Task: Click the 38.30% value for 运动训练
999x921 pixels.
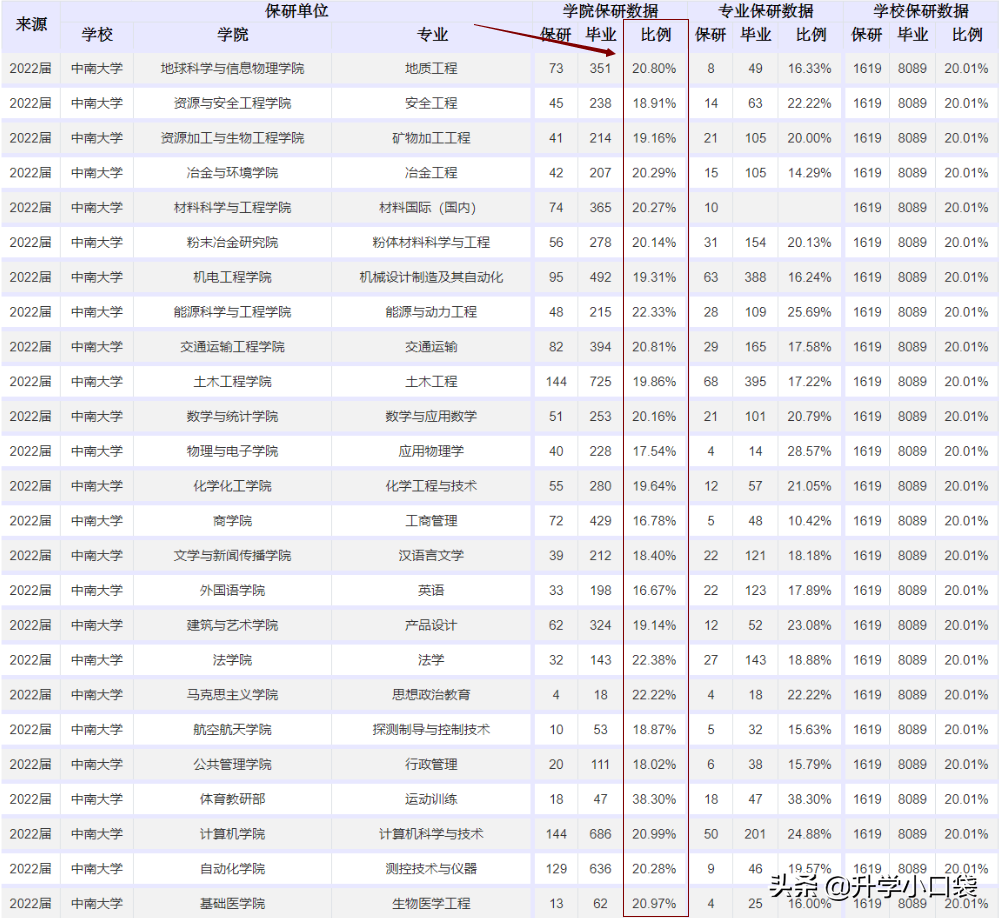Action: click(655, 799)
